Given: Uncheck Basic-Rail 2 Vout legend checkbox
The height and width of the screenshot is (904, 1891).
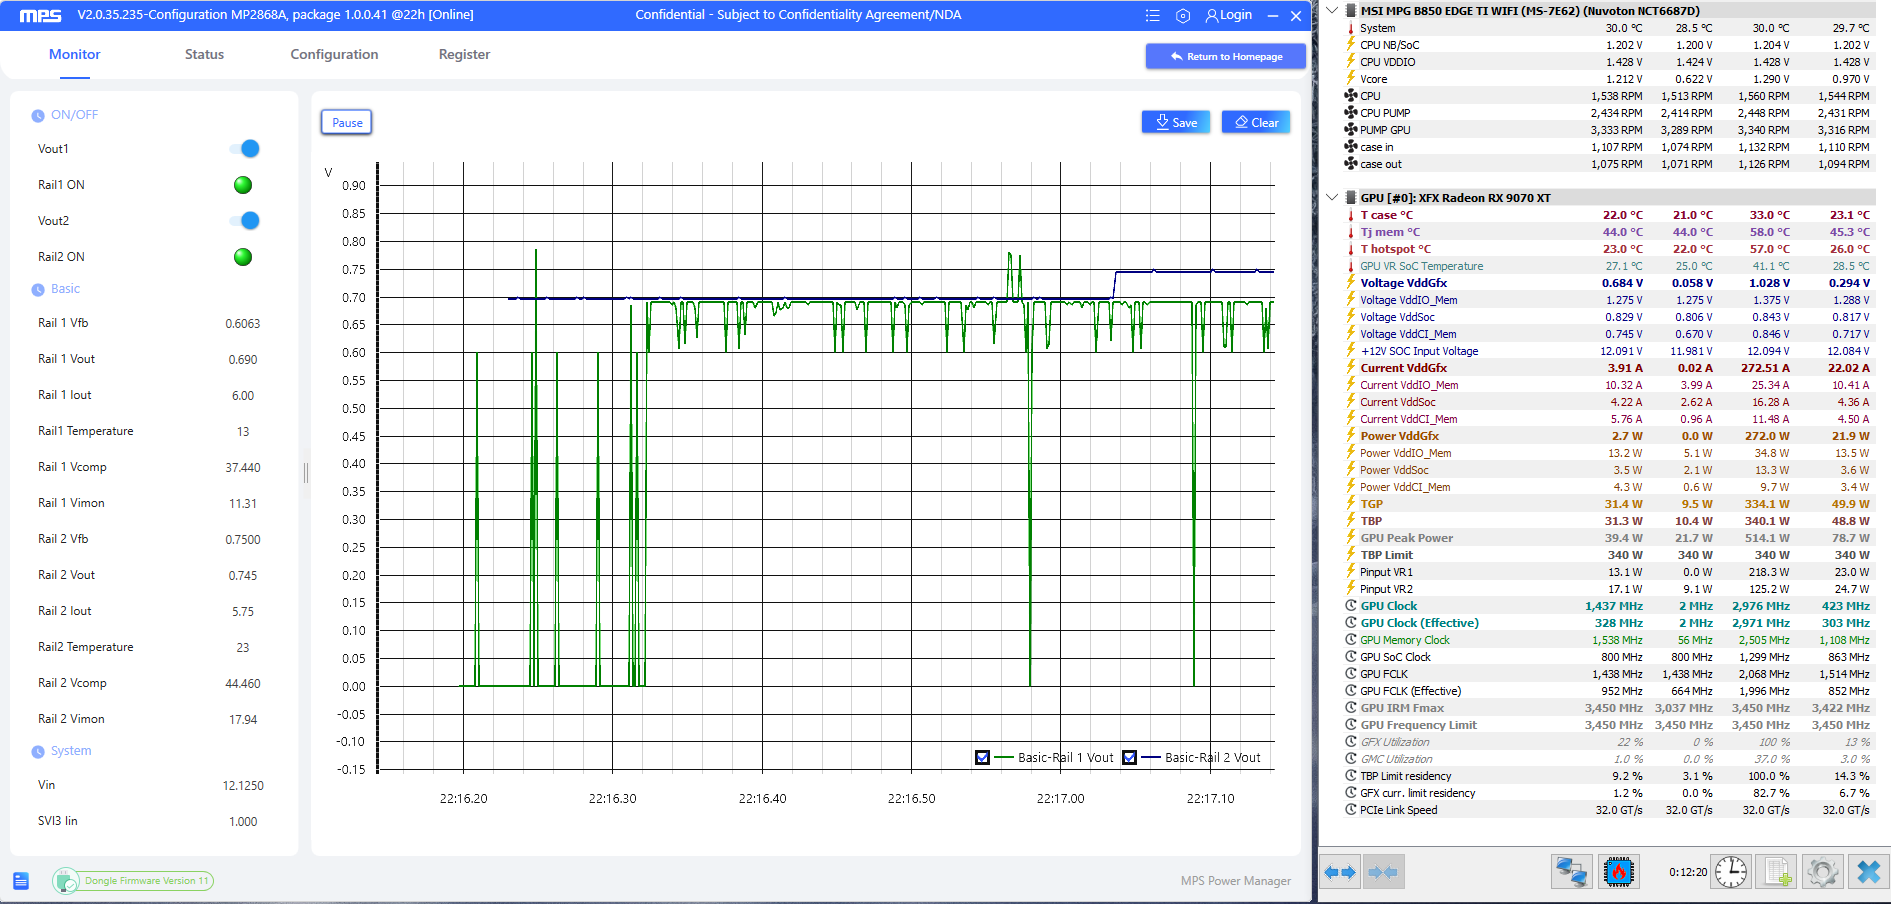Looking at the screenshot, I should click(x=1129, y=757).
